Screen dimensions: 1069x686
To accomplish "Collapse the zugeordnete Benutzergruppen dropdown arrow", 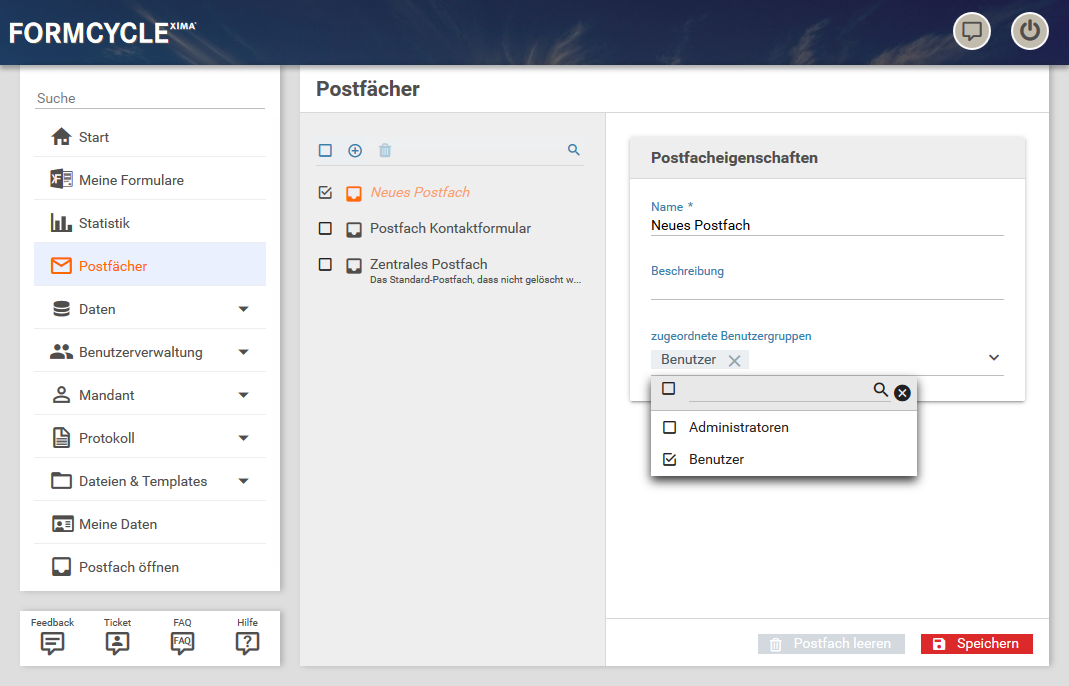I will (x=994, y=358).
